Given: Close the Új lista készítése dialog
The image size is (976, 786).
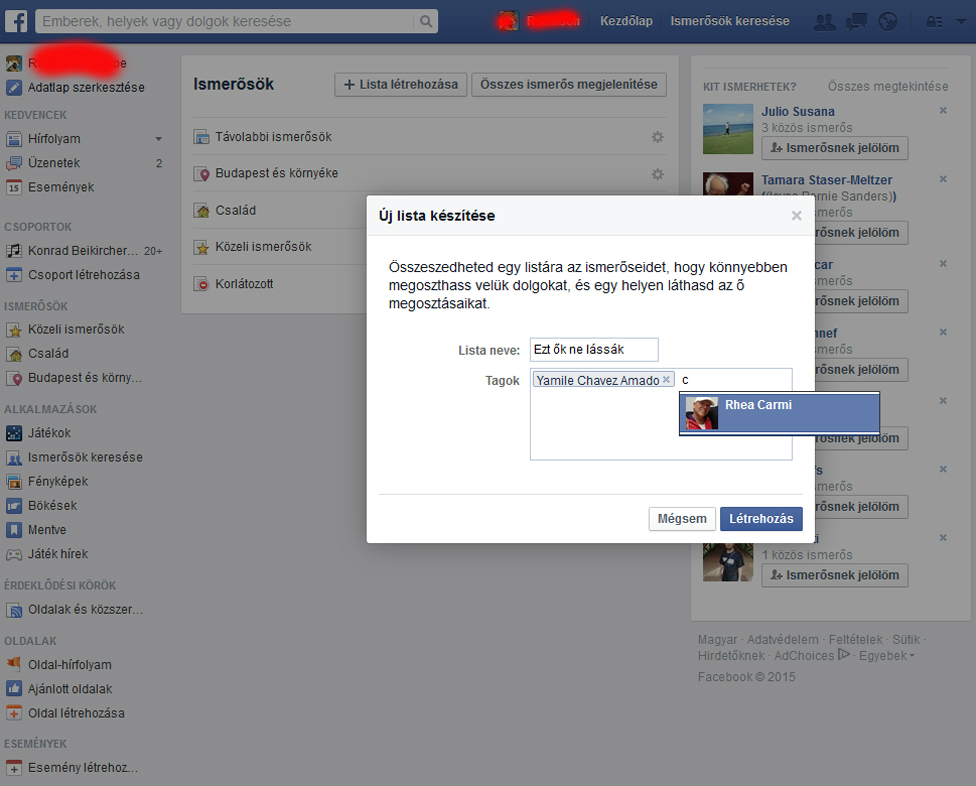Looking at the screenshot, I should 796,215.
